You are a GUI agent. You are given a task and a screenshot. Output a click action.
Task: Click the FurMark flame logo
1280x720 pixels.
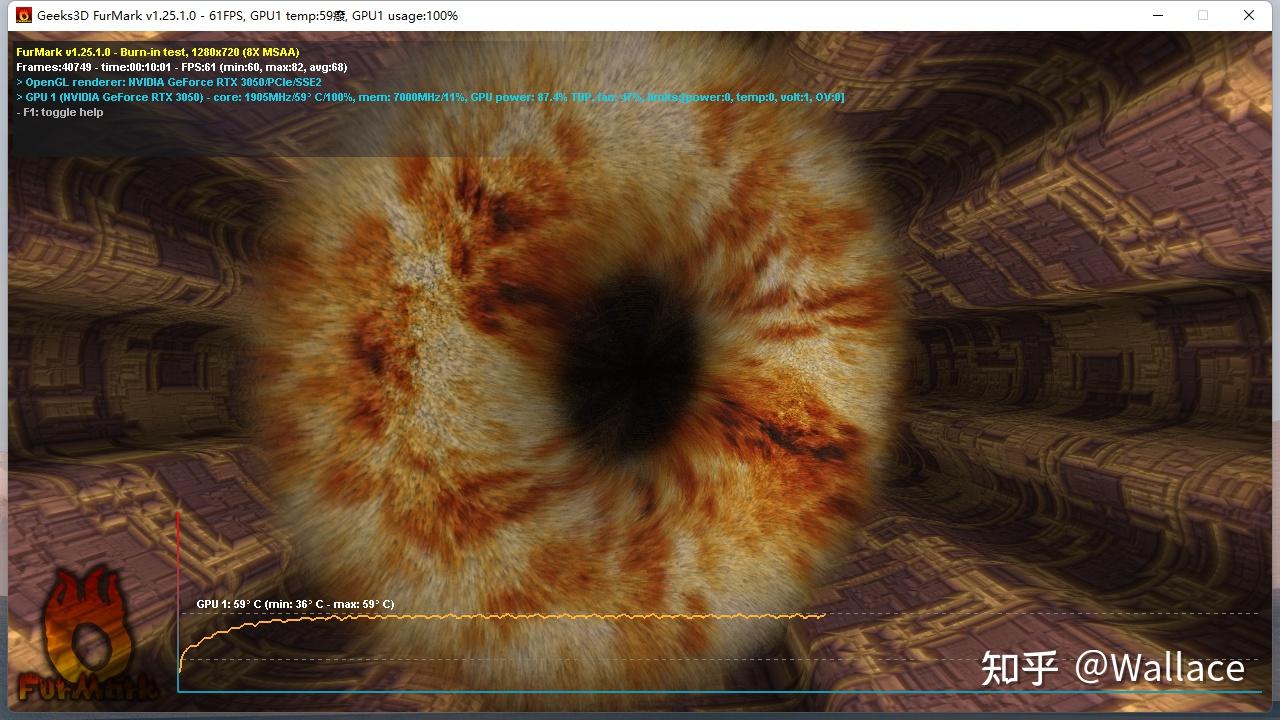pyautogui.click(x=89, y=635)
